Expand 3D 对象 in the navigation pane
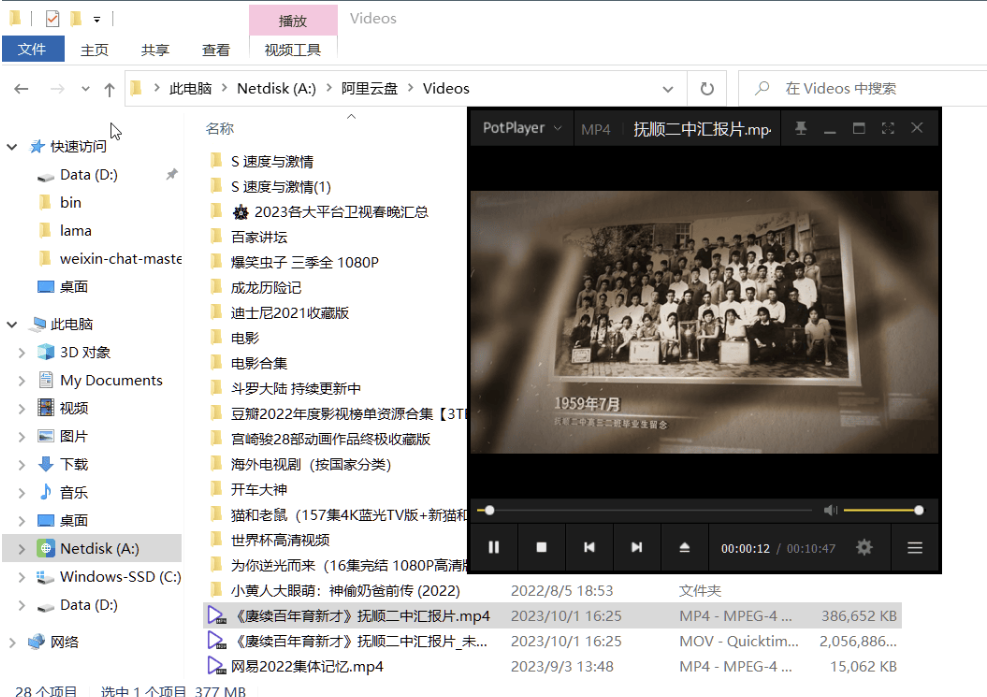The image size is (987, 697). click(22, 351)
